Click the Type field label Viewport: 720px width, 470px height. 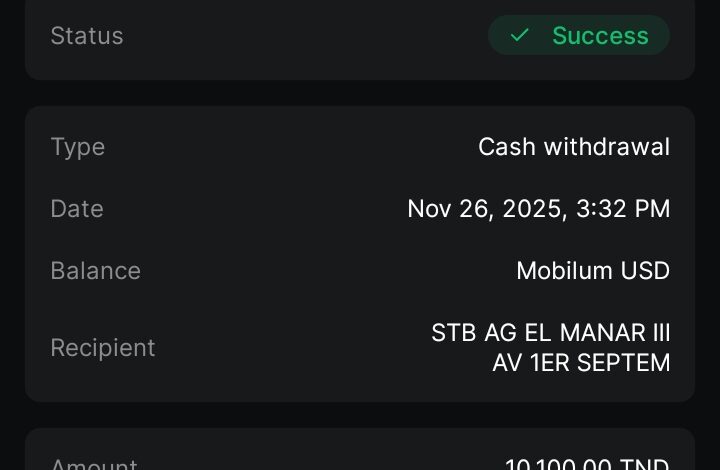click(x=78, y=147)
